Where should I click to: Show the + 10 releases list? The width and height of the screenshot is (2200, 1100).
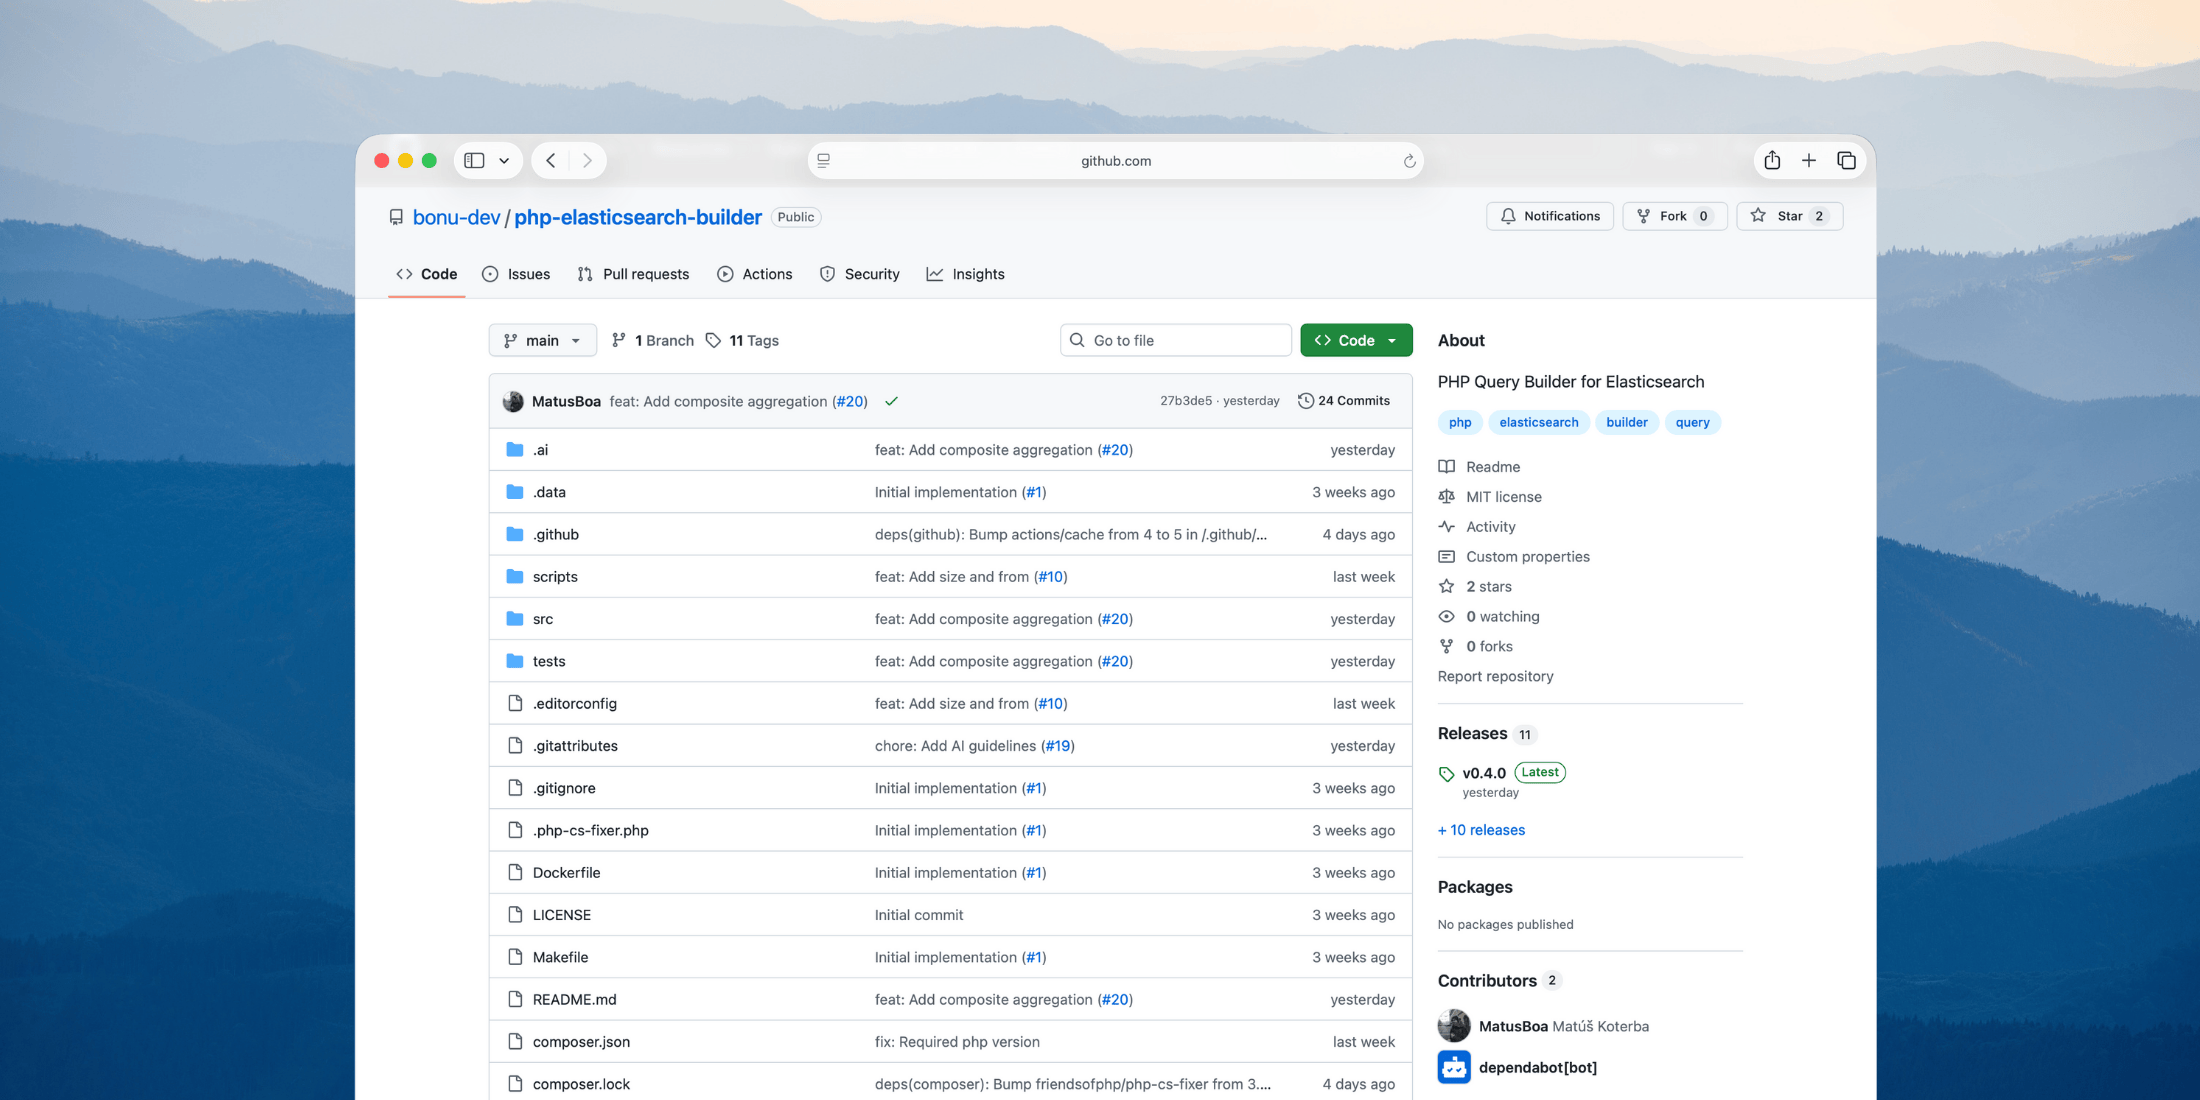[1481, 830]
